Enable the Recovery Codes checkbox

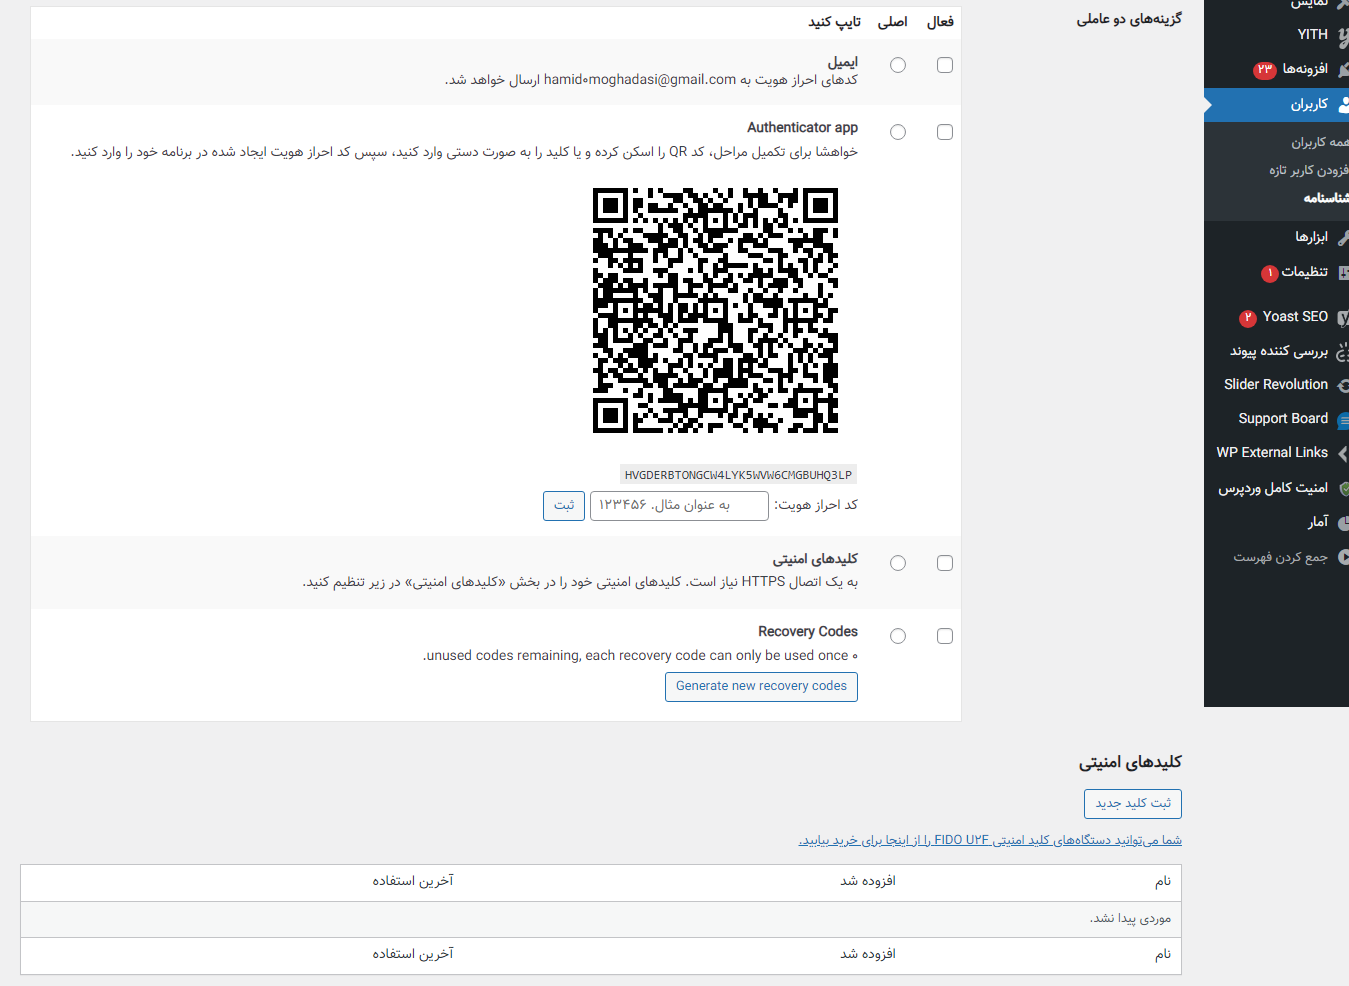coord(945,636)
